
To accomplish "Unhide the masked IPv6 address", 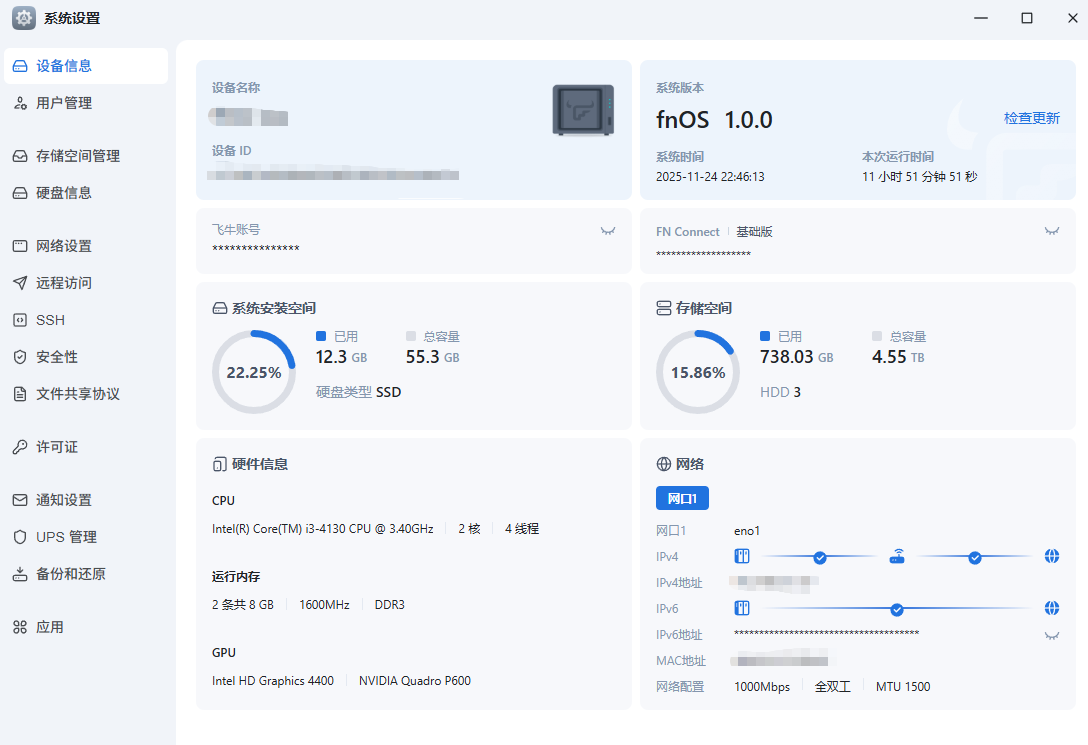I will coord(1051,635).
